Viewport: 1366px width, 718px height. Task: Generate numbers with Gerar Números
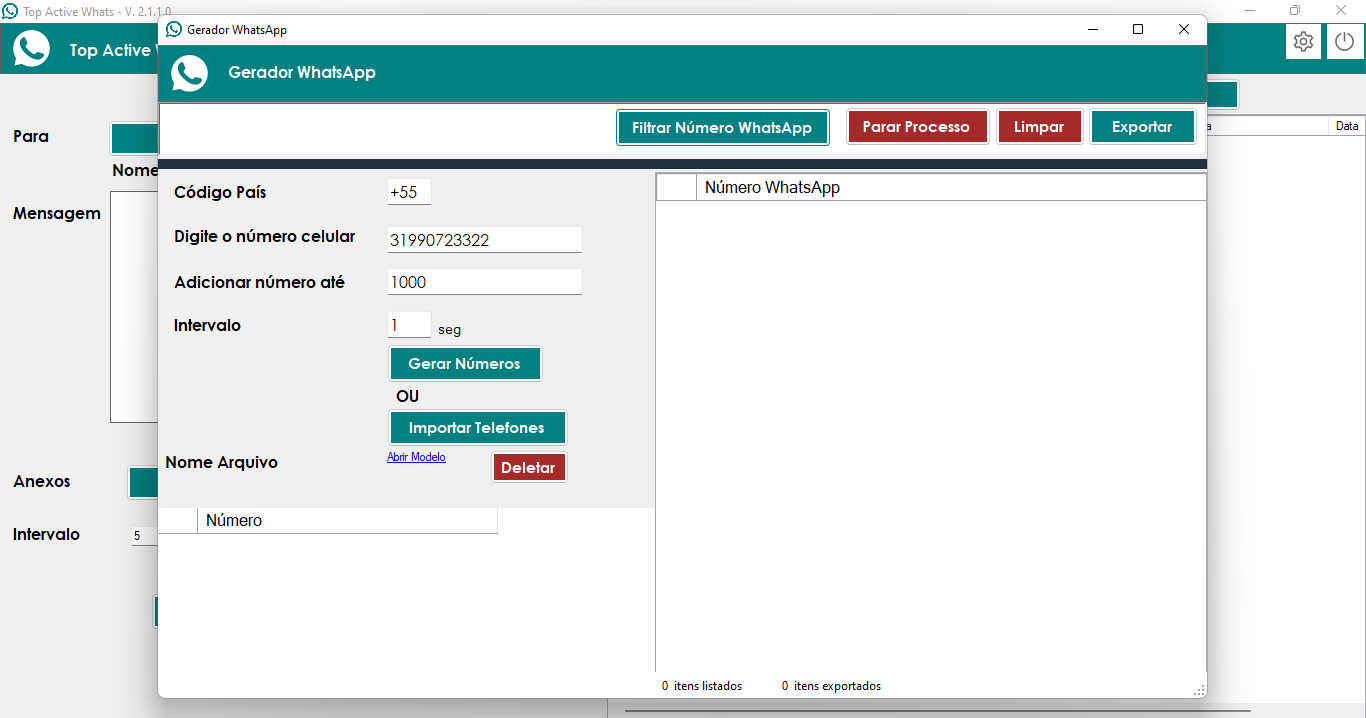pyautogui.click(x=465, y=364)
